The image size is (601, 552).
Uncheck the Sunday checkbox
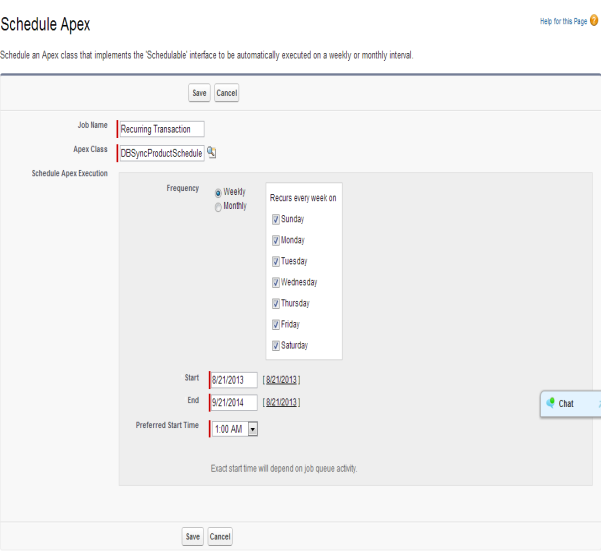point(275,219)
